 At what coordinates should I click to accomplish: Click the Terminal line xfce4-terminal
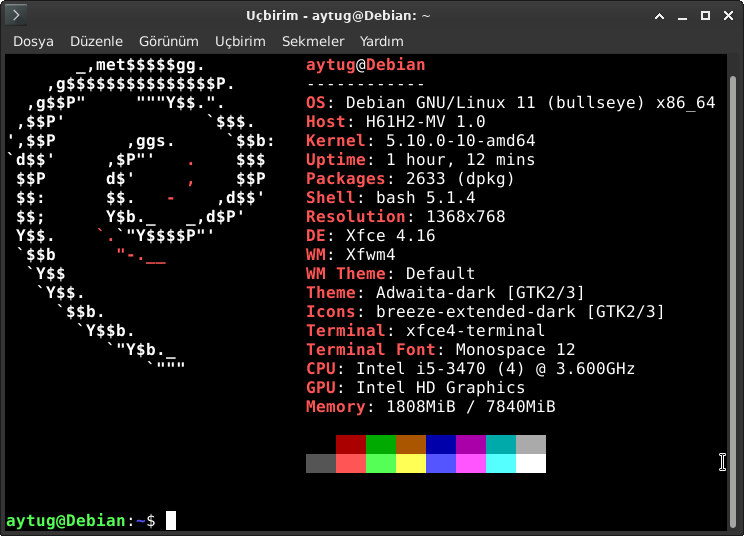click(x=426, y=330)
